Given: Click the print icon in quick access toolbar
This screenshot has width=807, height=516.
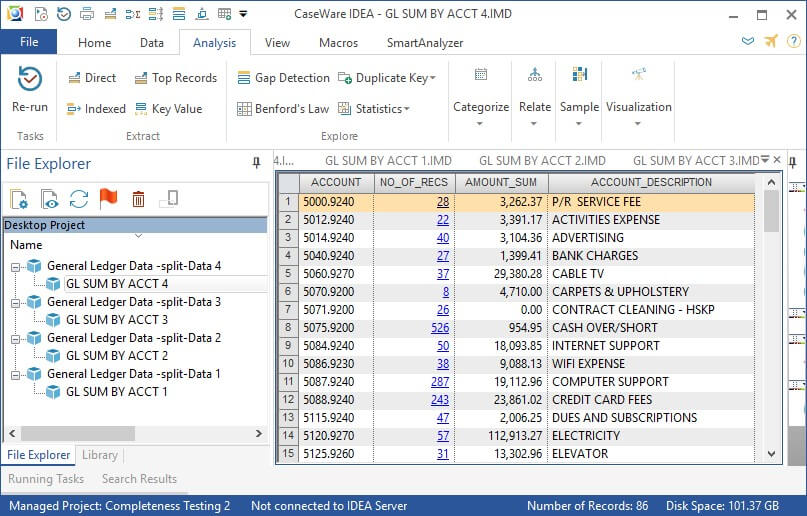Looking at the screenshot, I should (x=87, y=14).
